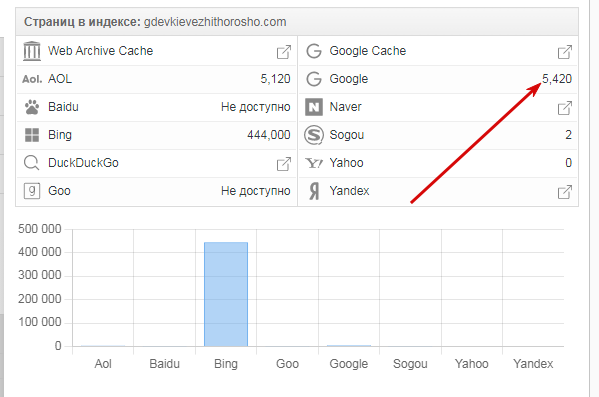Click the Baidu paw icon

tap(32, 107)
